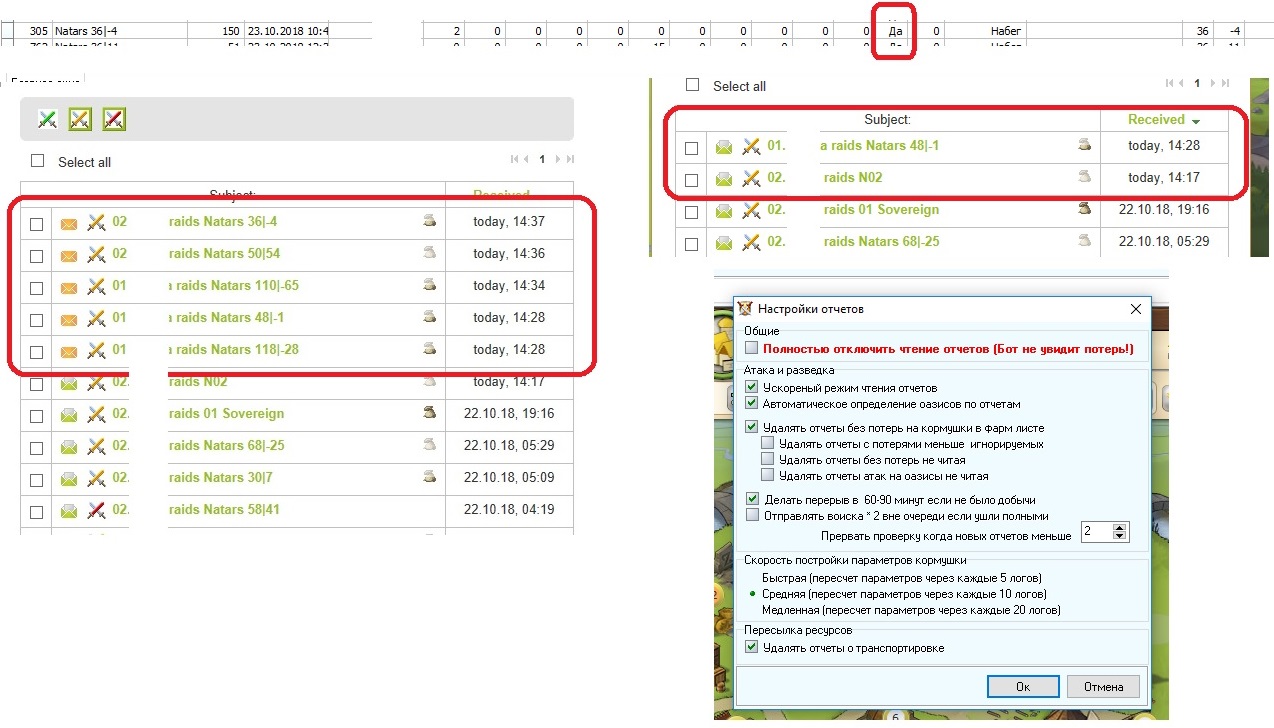This screenshot has width=1274, height=728.
Task: Click the envelope icon for Natars 58|41 report
Action: click(x=69, y=512)
